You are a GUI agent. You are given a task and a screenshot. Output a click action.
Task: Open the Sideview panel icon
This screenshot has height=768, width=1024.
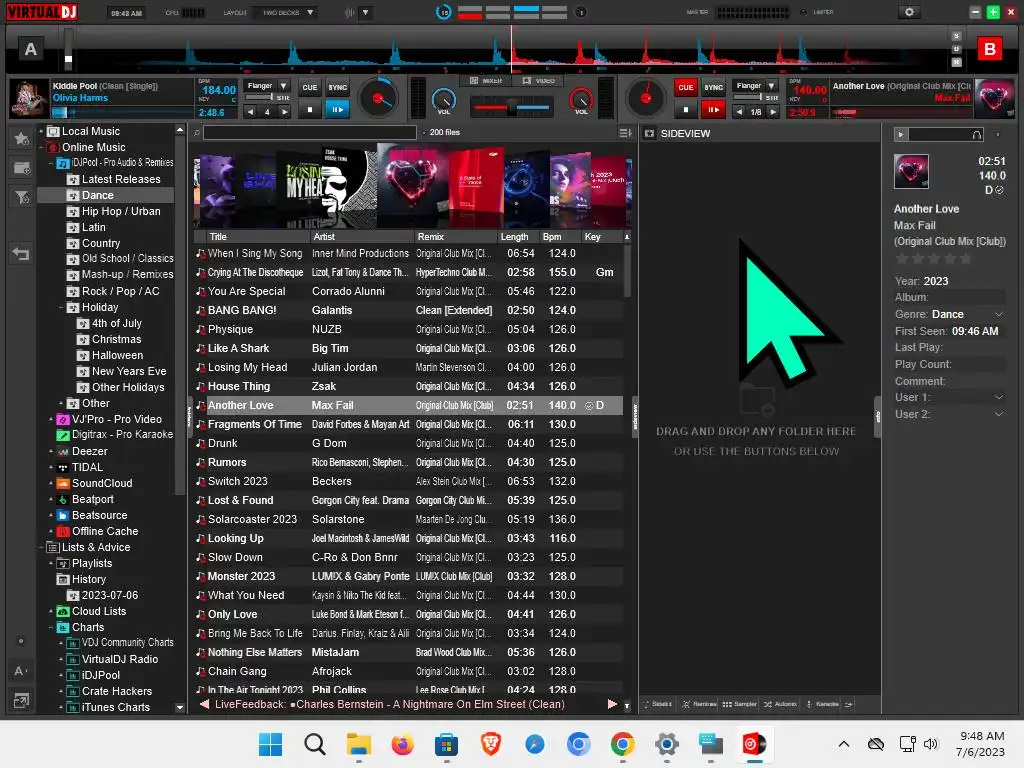(649, 133)
